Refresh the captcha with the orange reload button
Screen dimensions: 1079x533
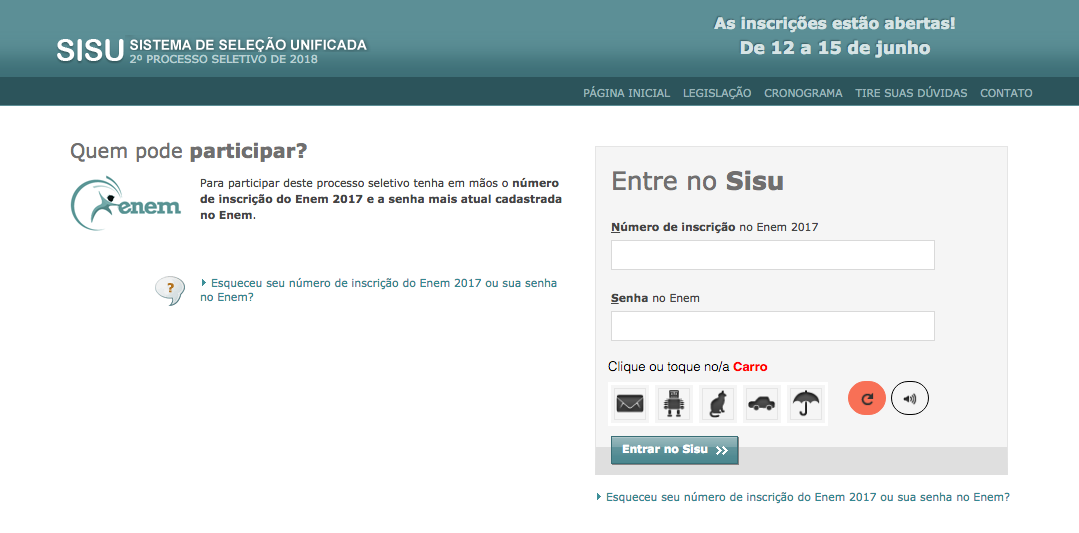click(x=867, y=398)
